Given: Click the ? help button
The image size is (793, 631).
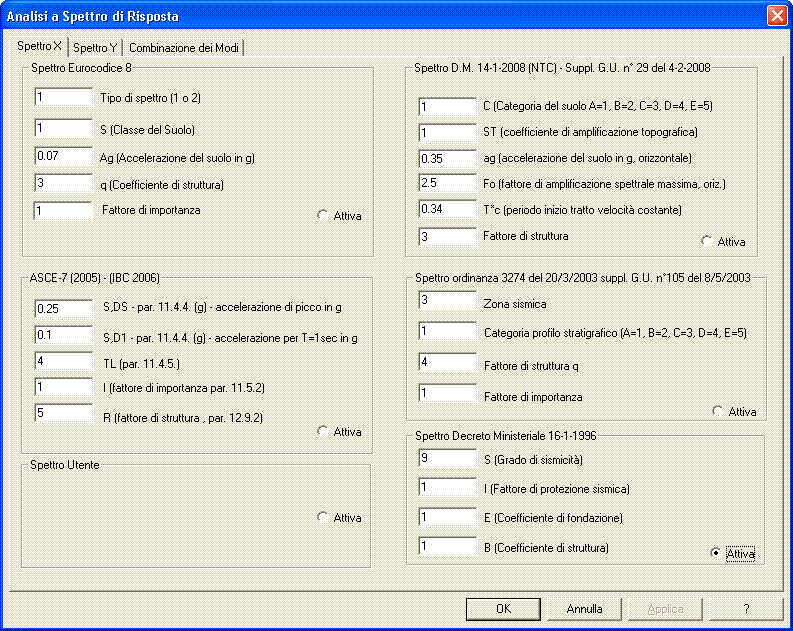Looking at the screenshot, I should [745, 608].
